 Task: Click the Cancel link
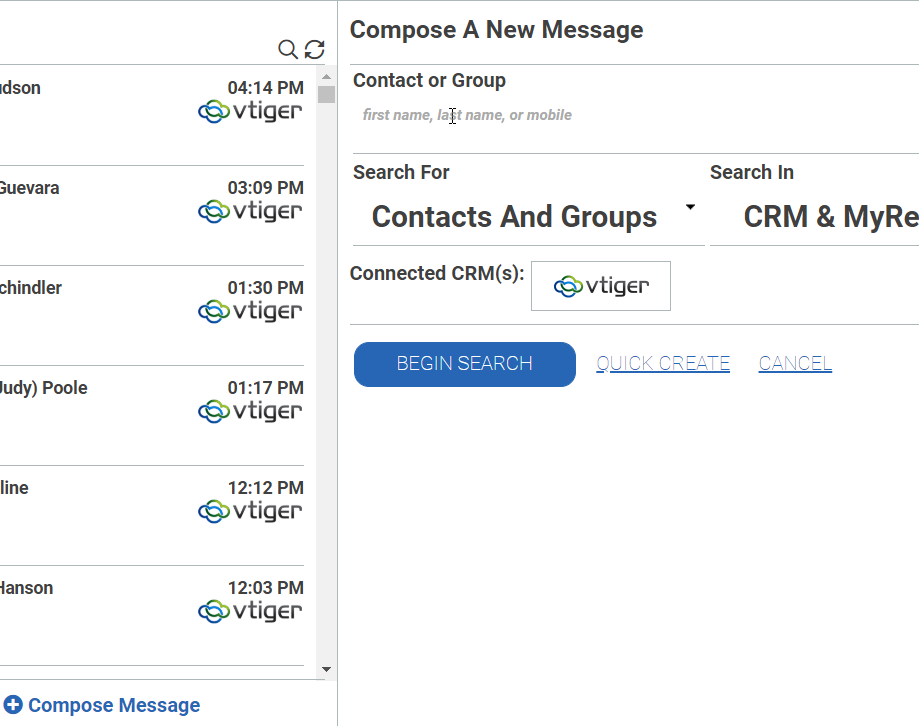click(x=795, y=364)
